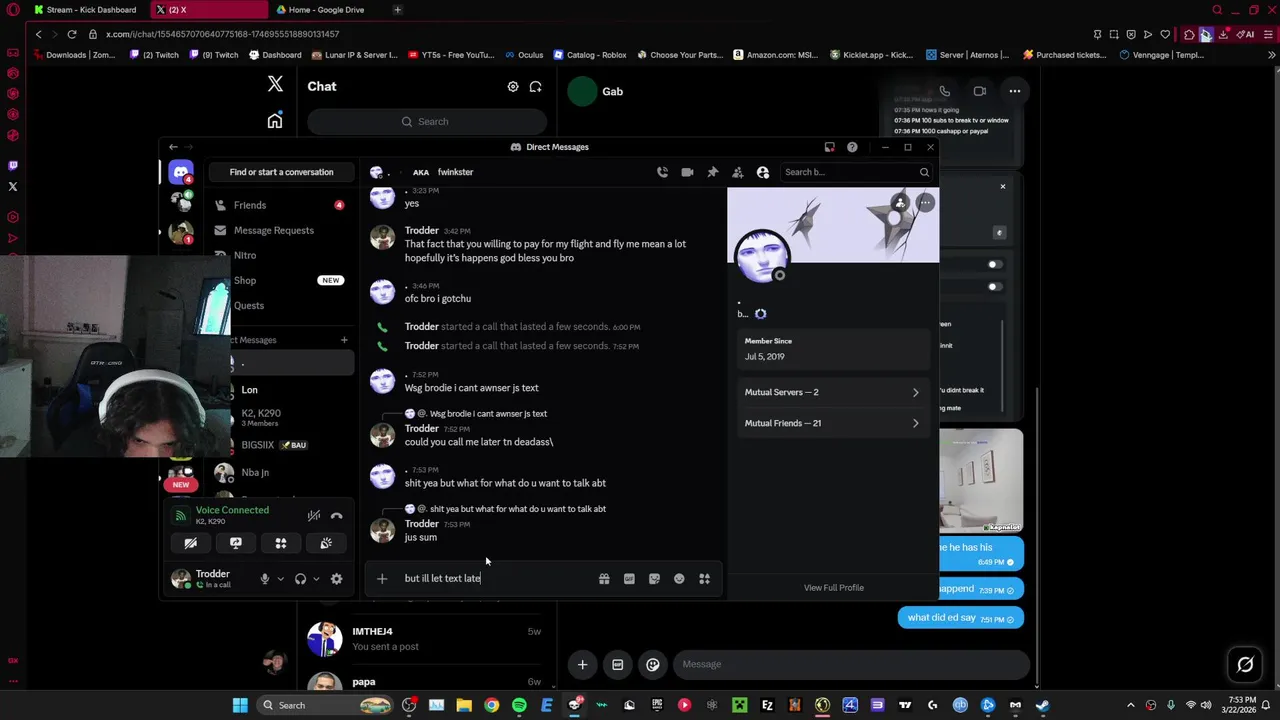The height and width of the screenshot is (720, 1280).
Task: Open Shop in Discord sidebar
Action: [x=281, y=281]
